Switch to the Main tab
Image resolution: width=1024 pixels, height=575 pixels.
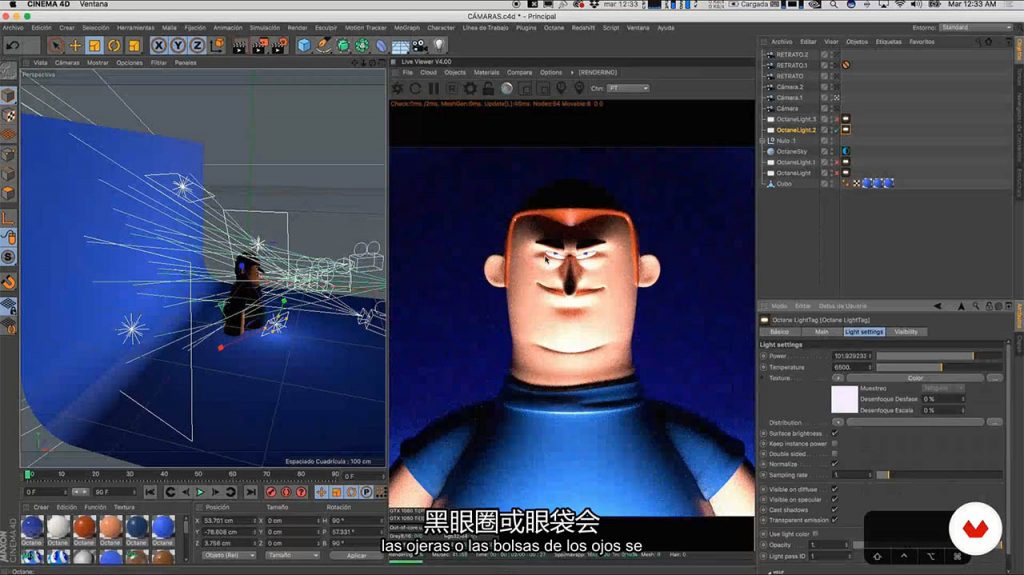(x=822, y=332)
